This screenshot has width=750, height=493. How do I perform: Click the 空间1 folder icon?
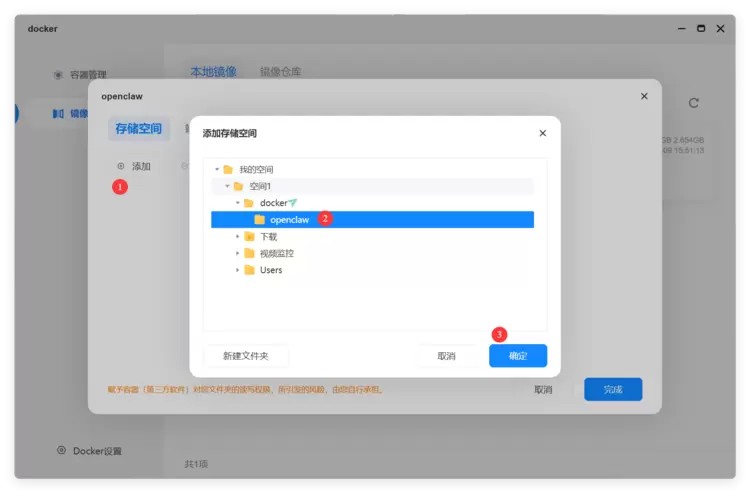pos(238,186)
